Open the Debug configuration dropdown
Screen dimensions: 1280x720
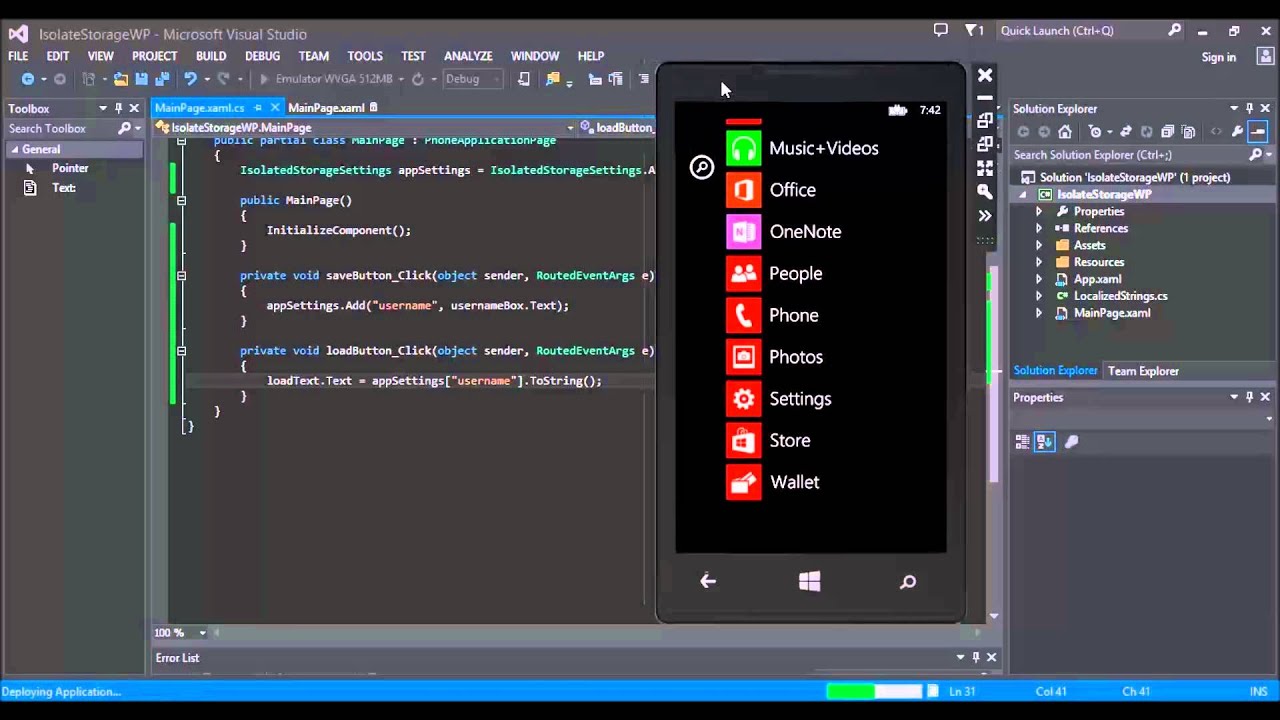(x=472, y=79)
